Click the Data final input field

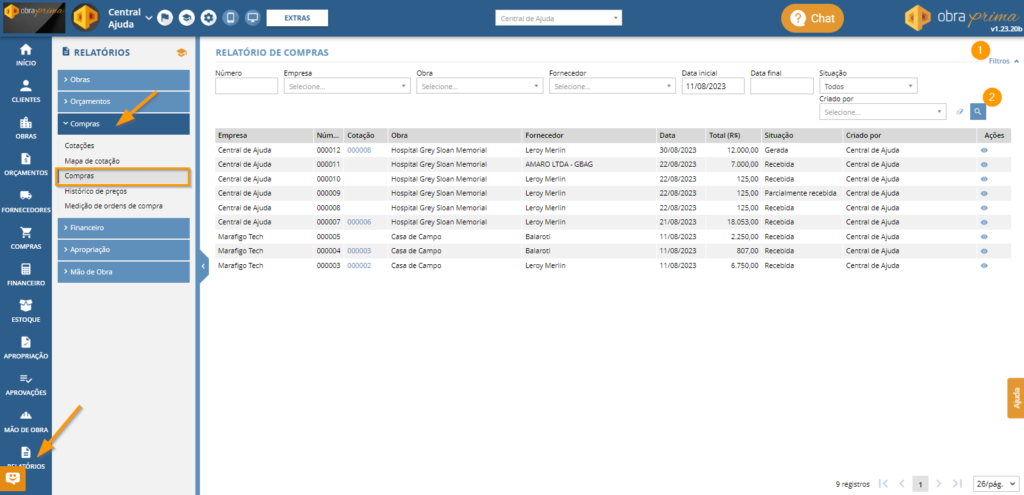(782, 86)
